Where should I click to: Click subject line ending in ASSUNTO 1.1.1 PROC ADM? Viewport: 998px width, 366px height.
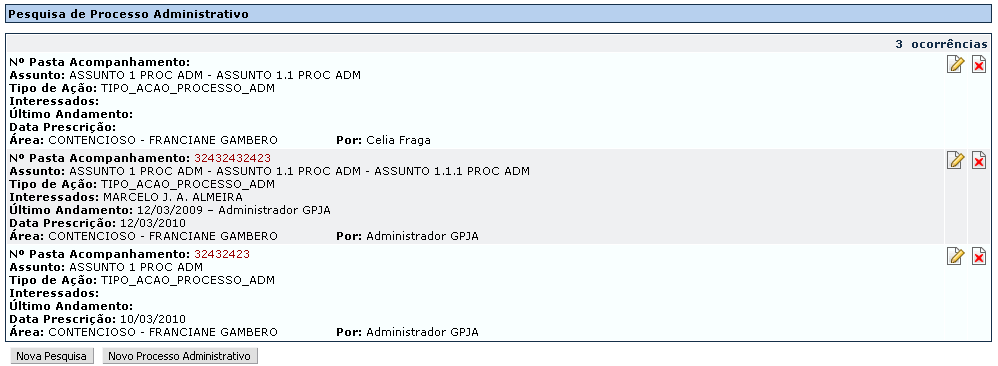click(x=299, y=171)
